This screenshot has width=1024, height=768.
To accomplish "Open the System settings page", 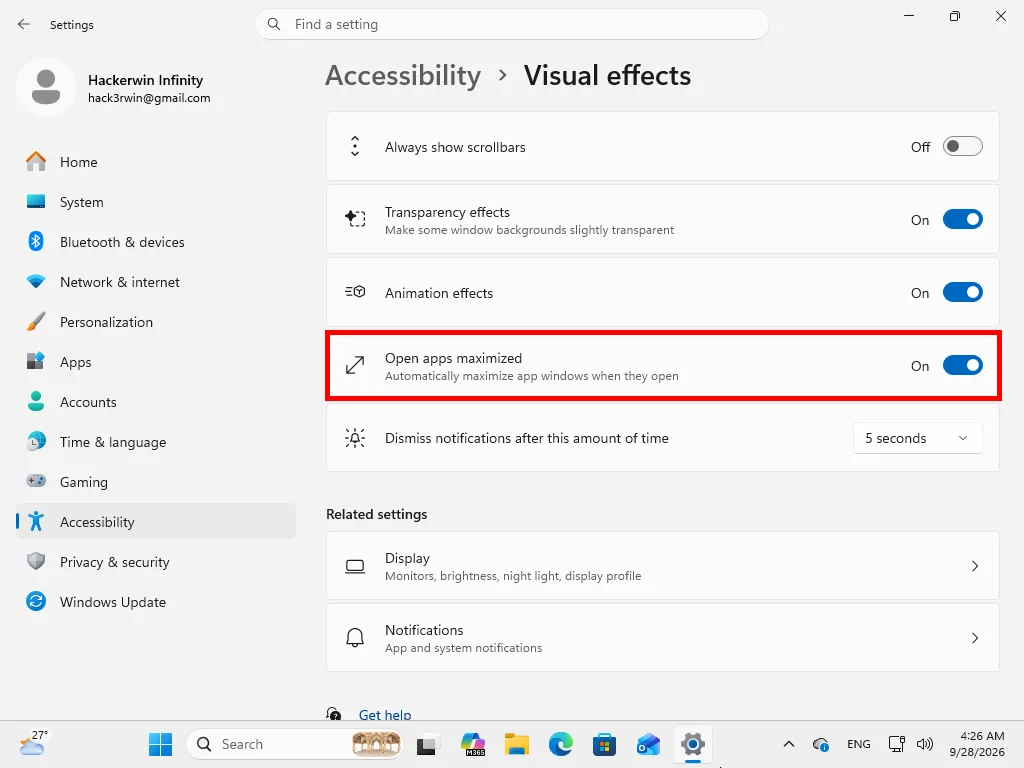I will click(x=155, y=202).
